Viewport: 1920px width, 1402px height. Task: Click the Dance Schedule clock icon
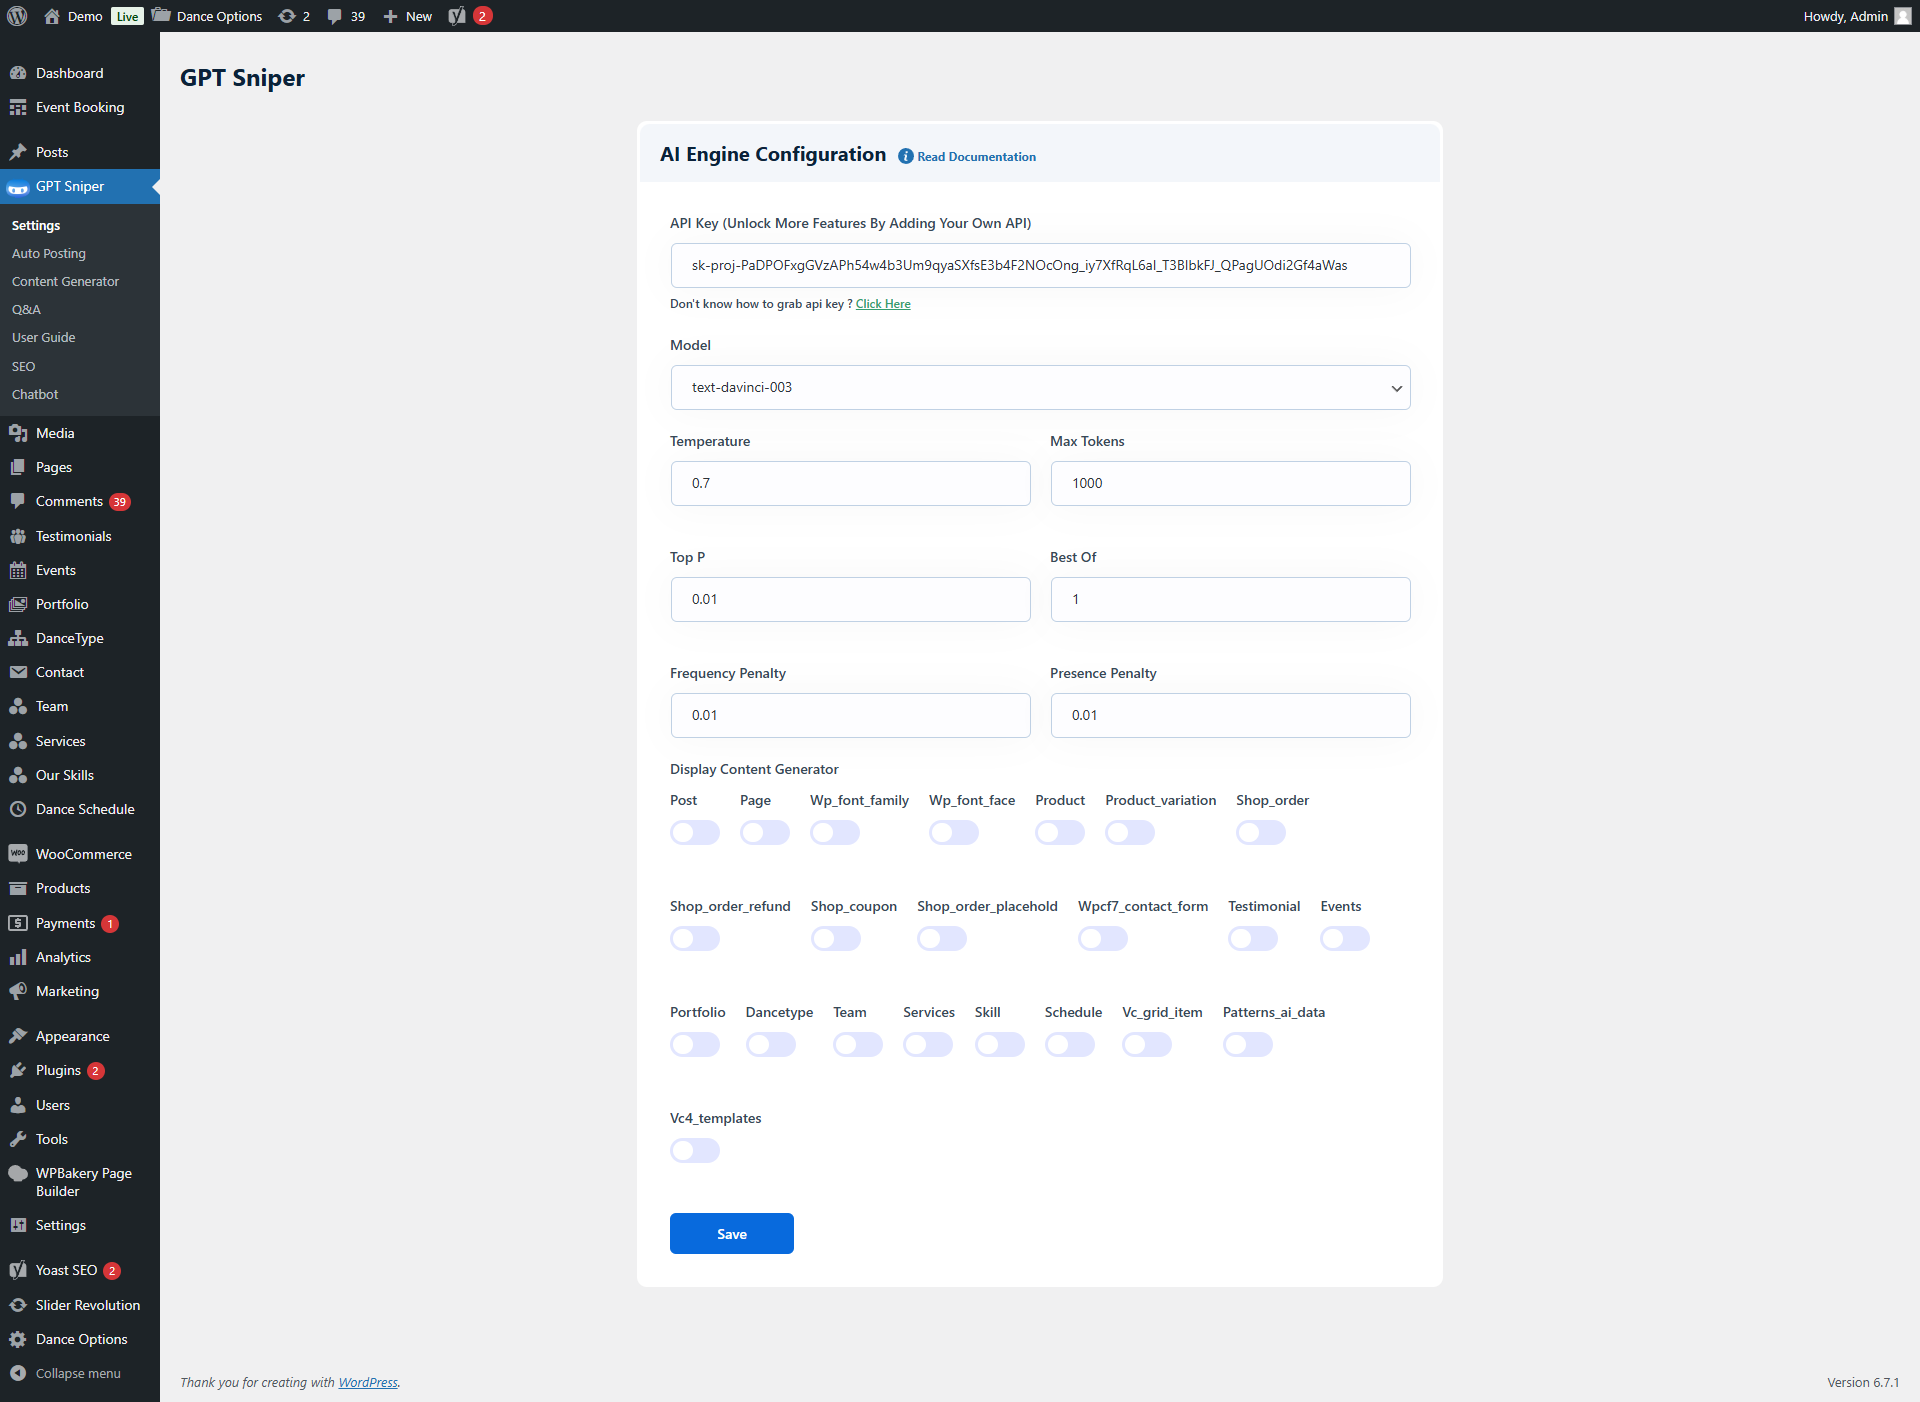pos(18,809)
